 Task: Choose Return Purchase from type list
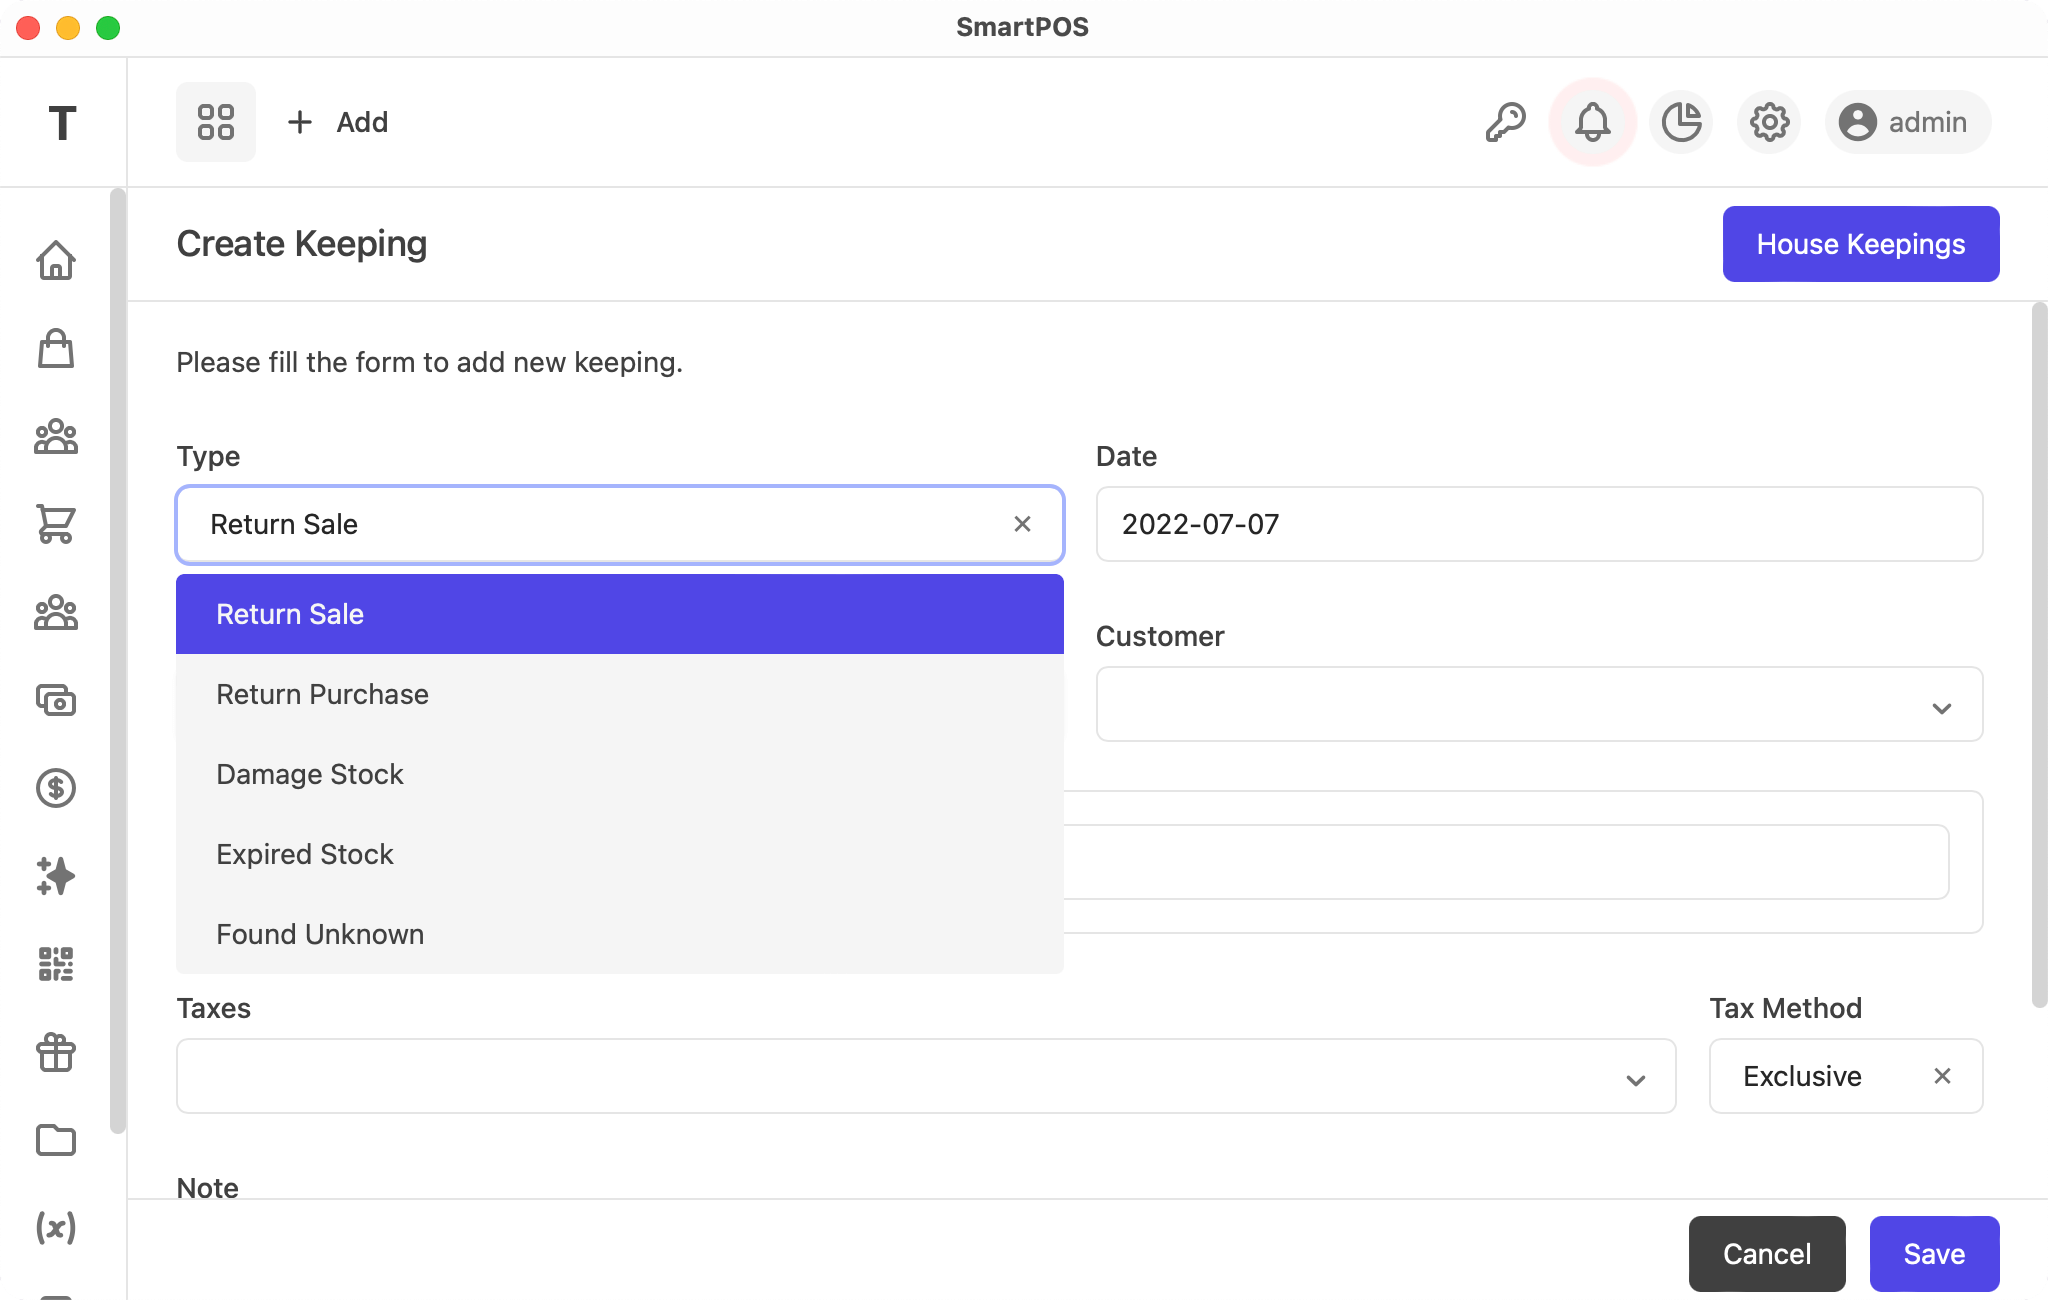click(x=322, y=694)
